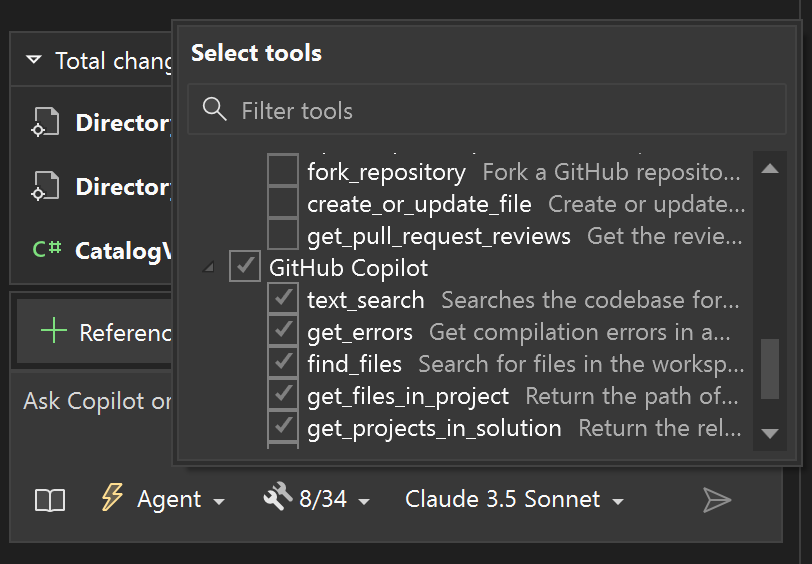Check the create_or_update_file tool
812x564 pixels.
pos(284,204)
